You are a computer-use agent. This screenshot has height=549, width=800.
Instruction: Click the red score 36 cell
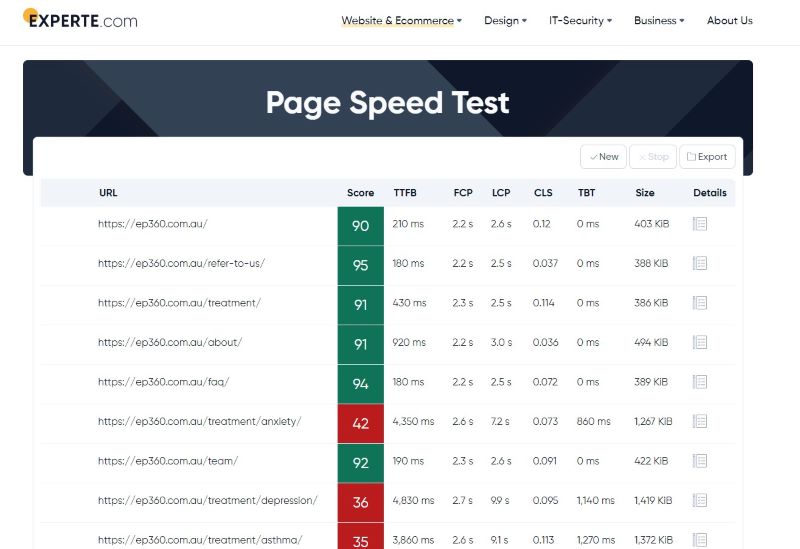click(360, 503)
